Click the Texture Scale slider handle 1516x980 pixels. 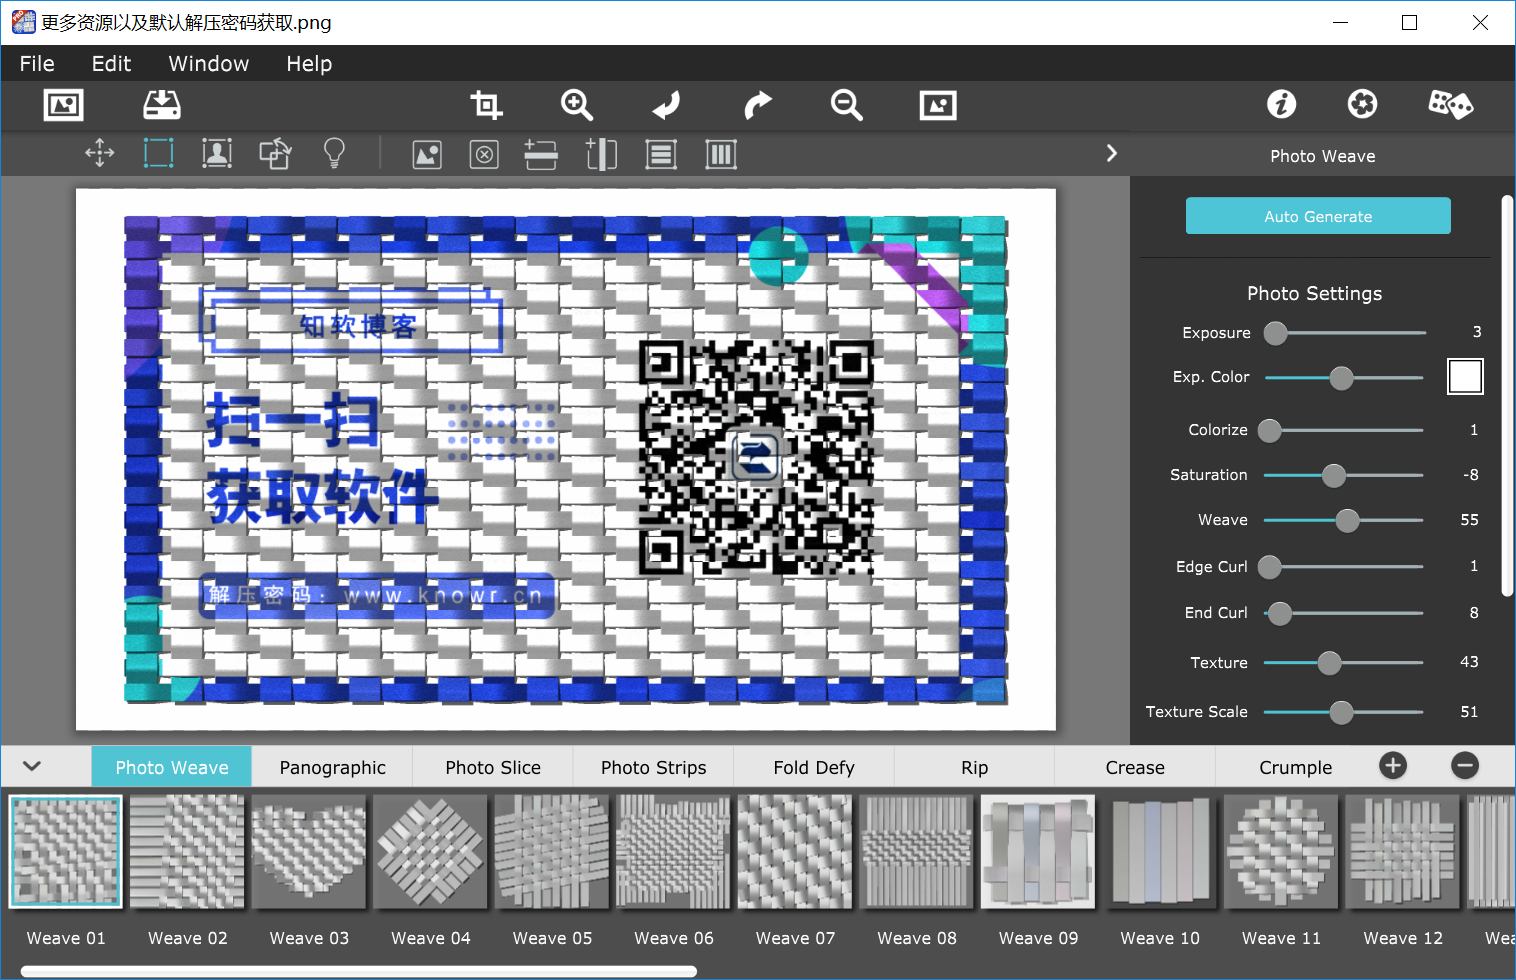coord(1342,712)
